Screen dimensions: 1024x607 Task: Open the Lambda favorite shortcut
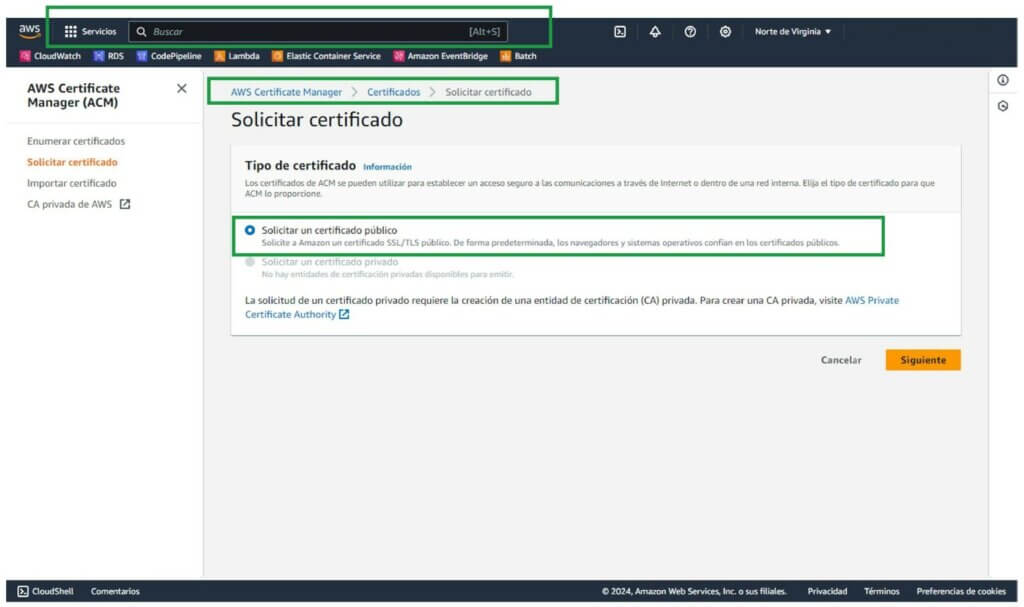pos(237,56)
